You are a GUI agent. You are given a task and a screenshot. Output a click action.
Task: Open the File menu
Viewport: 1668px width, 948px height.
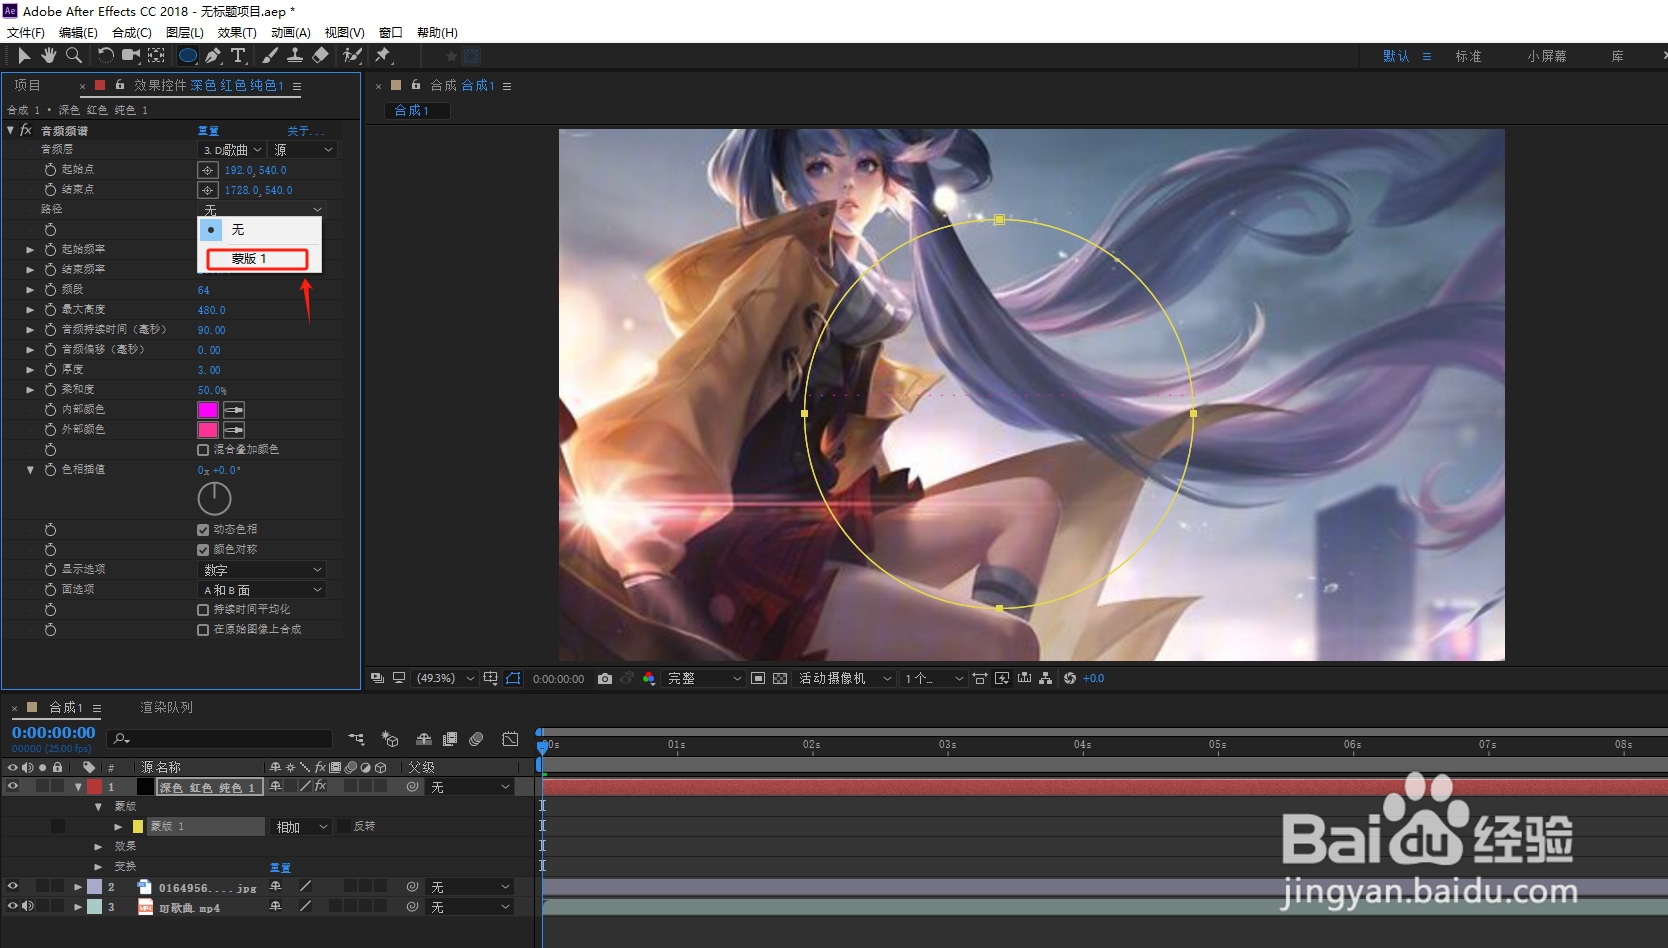point(26,33)
